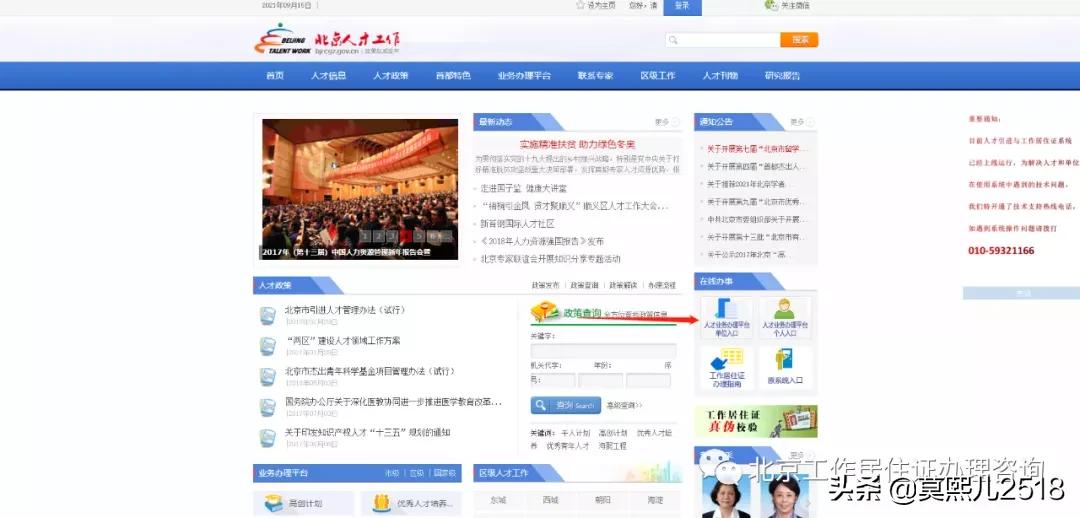This screenshot has height=518, width=1080.
Task: Click document icon beside “两区”建设人才领域工作方案
Action: [267, 346]
